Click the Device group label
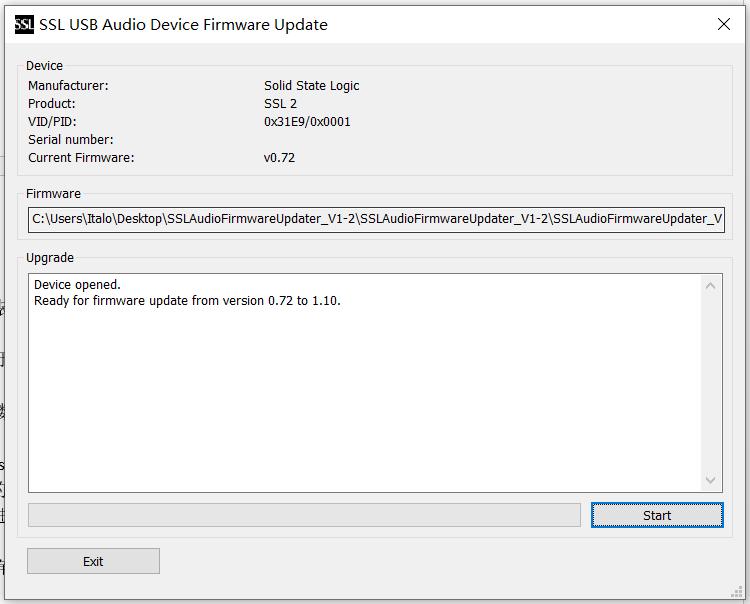The width and height of the screenshot is (750, 604). [x=44, y=66]
